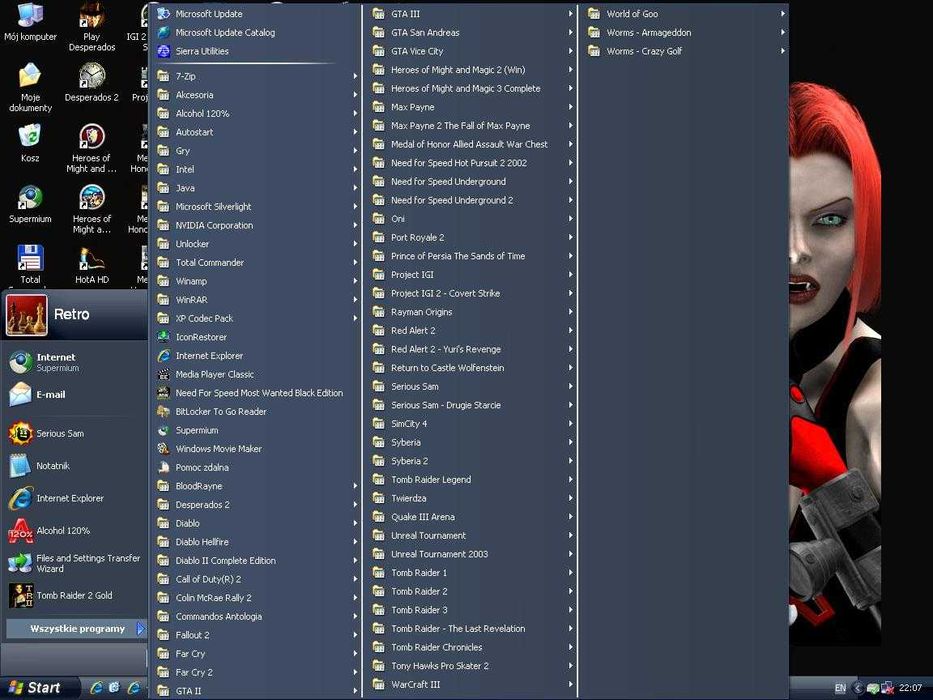Launch Internet Explorer from programs list
The height and width of the screenshot is (700, 933).
256,355
